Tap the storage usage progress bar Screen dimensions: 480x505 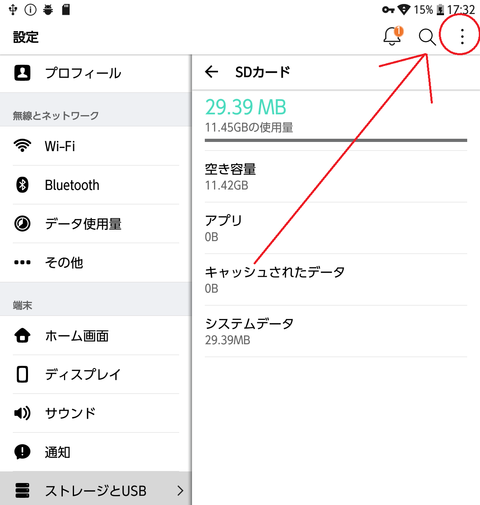(x=336, y=140)
